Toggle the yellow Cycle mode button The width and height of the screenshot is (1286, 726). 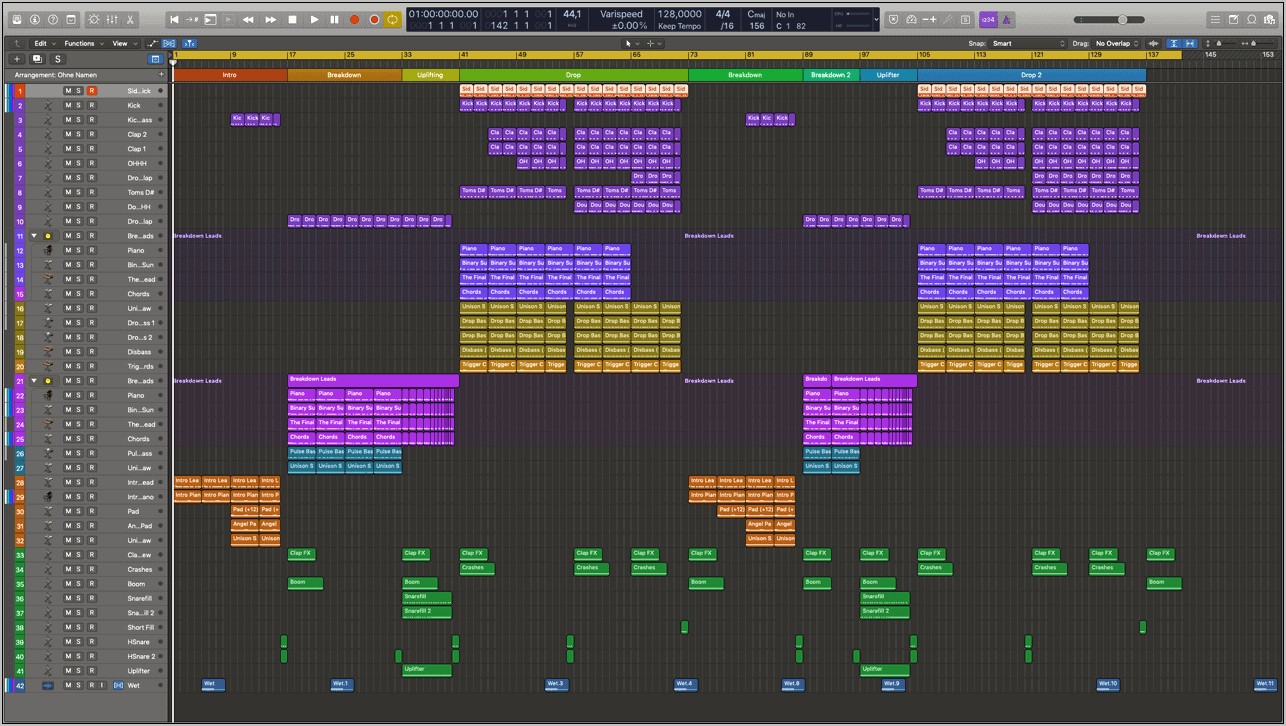(392, 19)
